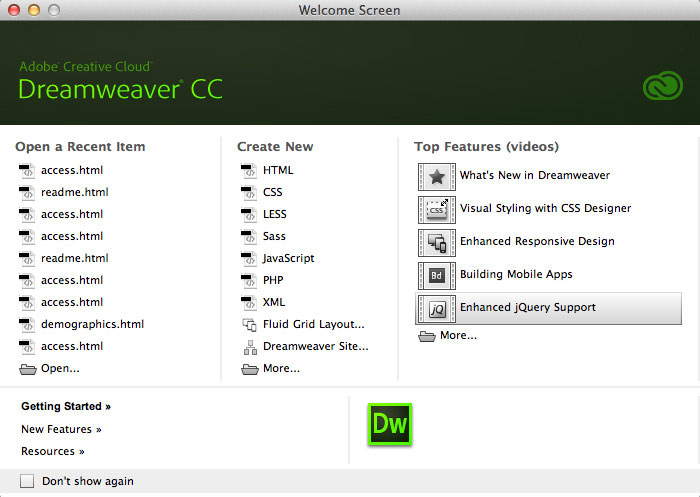Click the LESS document icon
The image size is (700, 497).
[249, 214]
